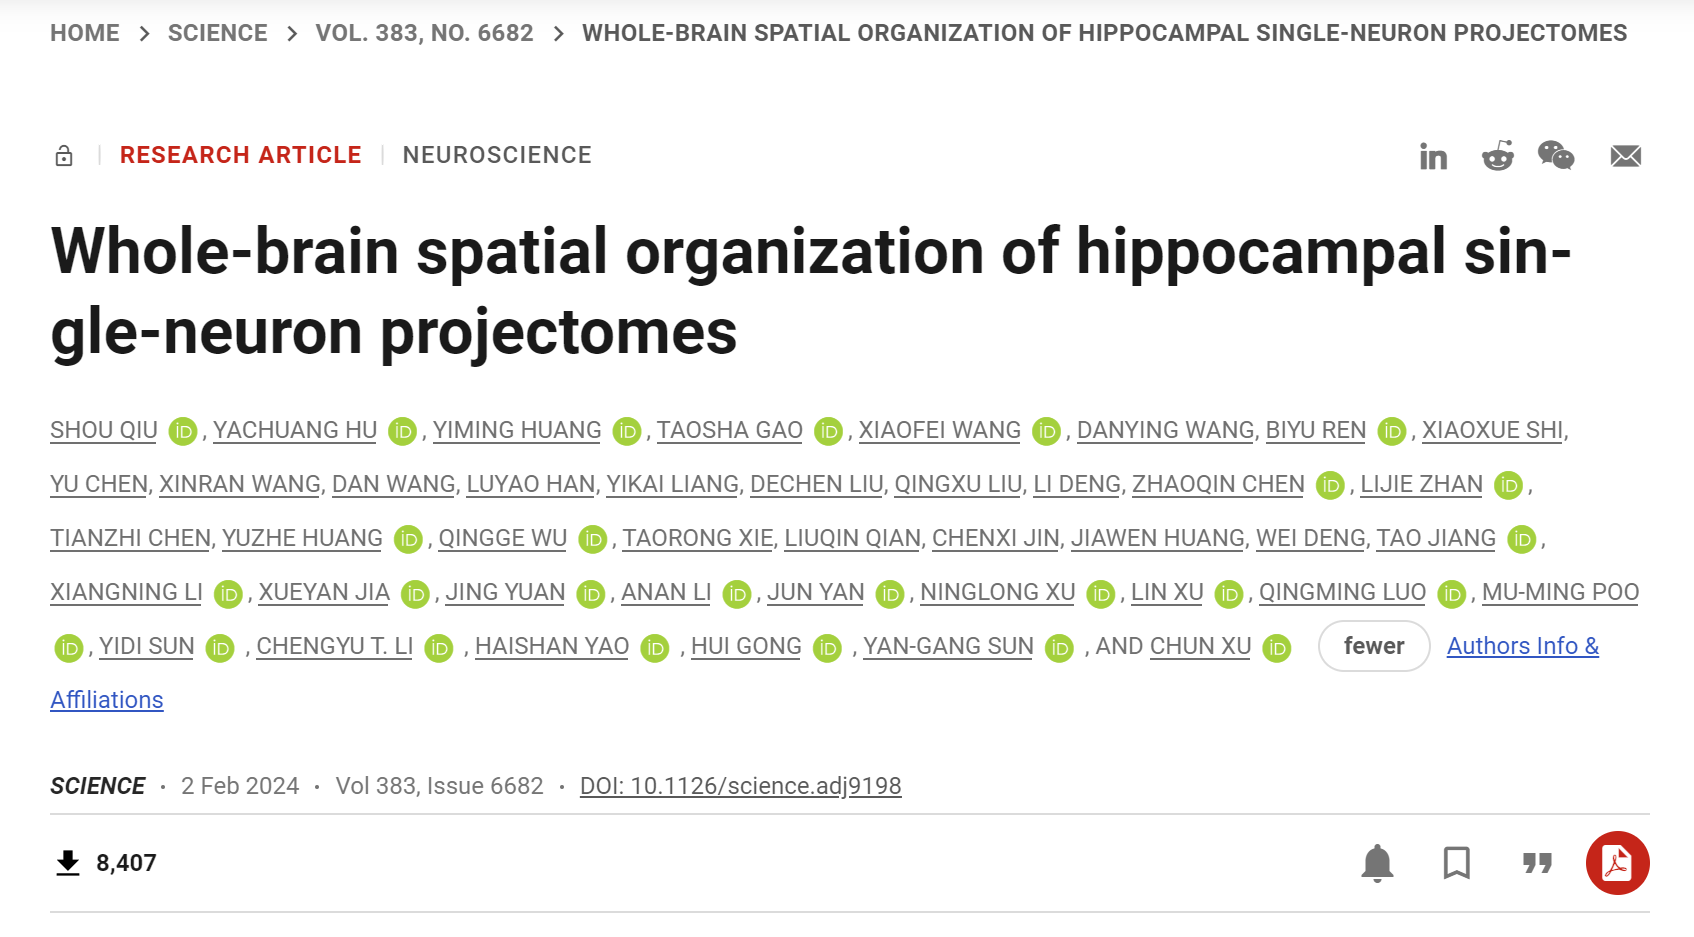Open author link Mu-Ming Poo
This screenshot has height=937, width=1694.
(1560, 592)
